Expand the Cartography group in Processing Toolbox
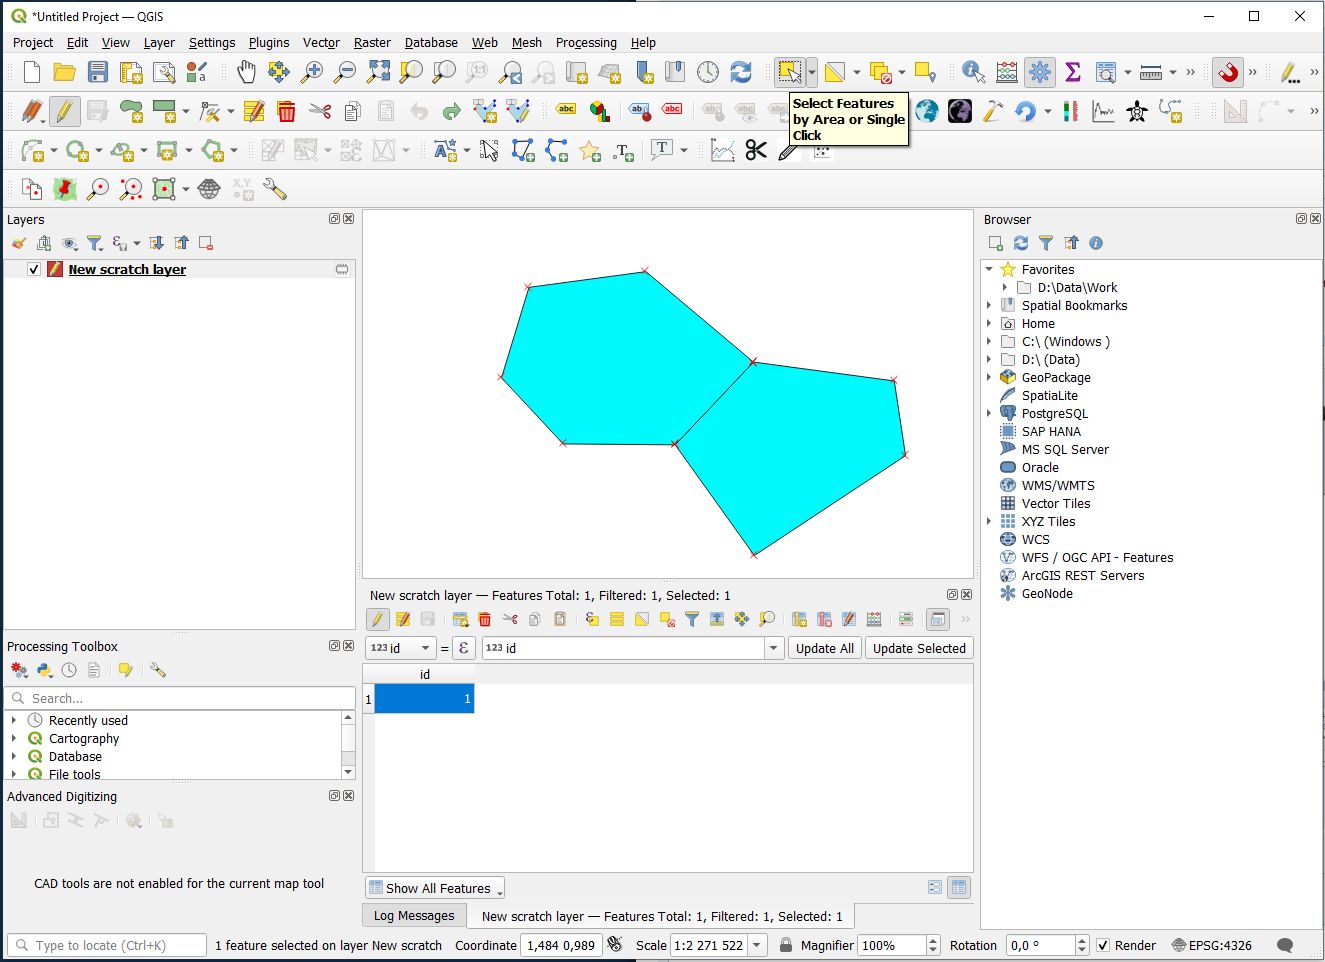 tap(14, 739)
